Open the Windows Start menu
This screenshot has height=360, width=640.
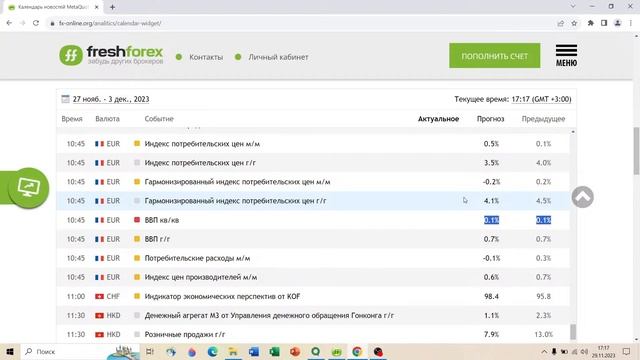(10, 351)
